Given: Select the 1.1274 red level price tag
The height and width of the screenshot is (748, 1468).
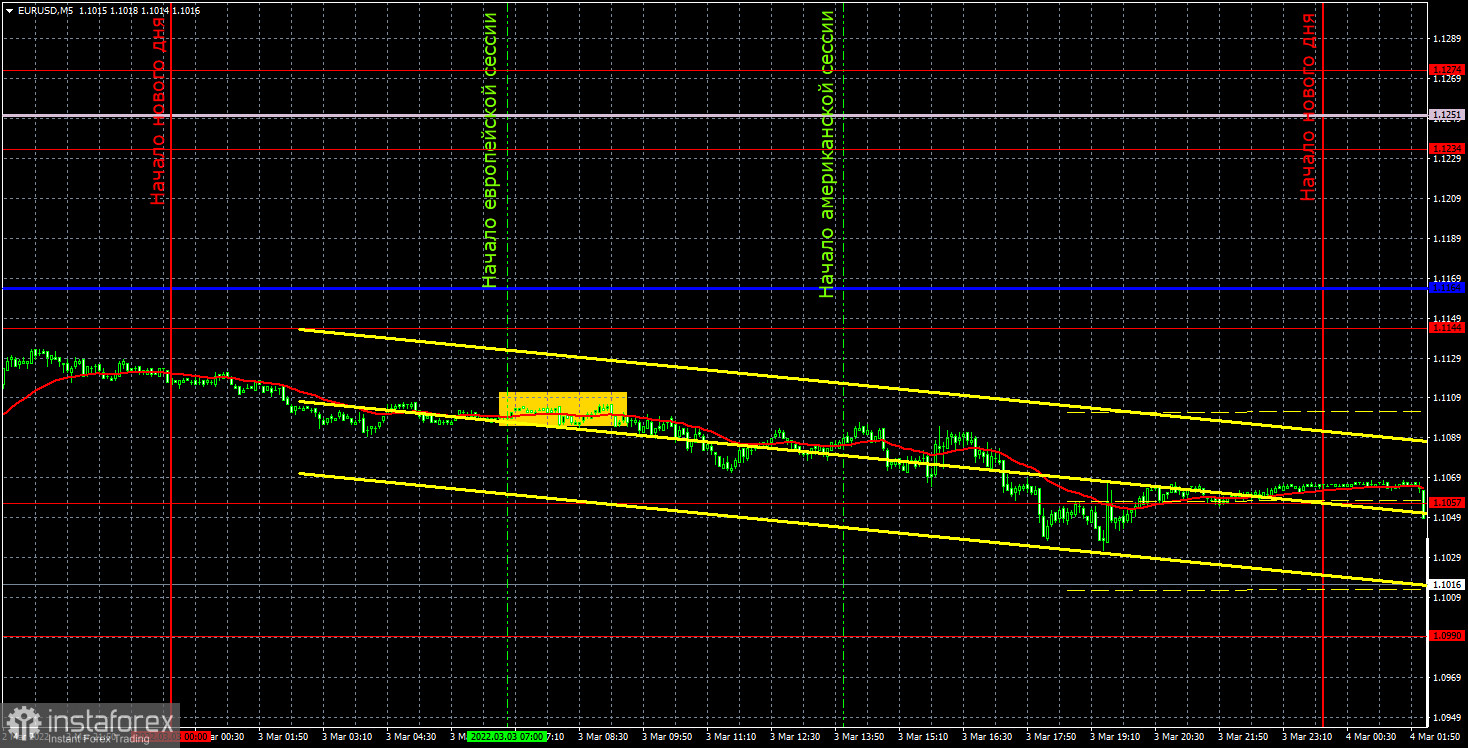Looking at the screenshot, I should coord(1447,70).
